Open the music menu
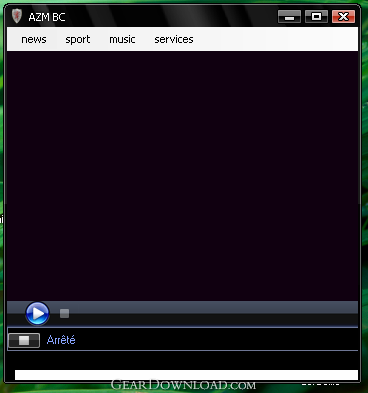Image resolution: width=368 pixels, height=393 pixels. click(122, 39)
